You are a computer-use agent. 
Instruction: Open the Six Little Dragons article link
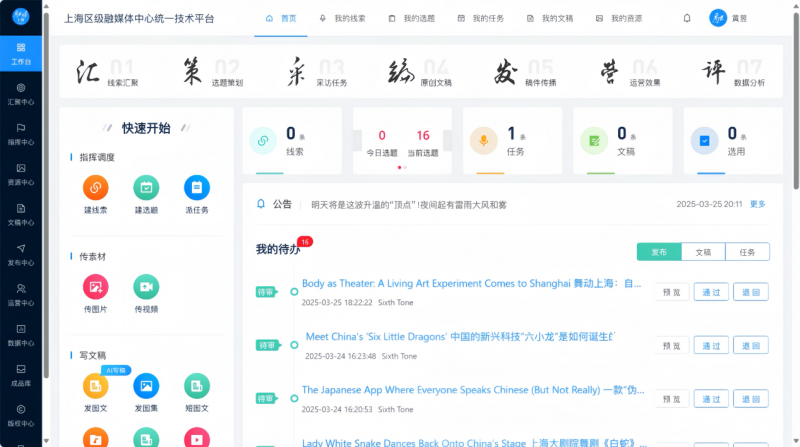click(460, 337)
